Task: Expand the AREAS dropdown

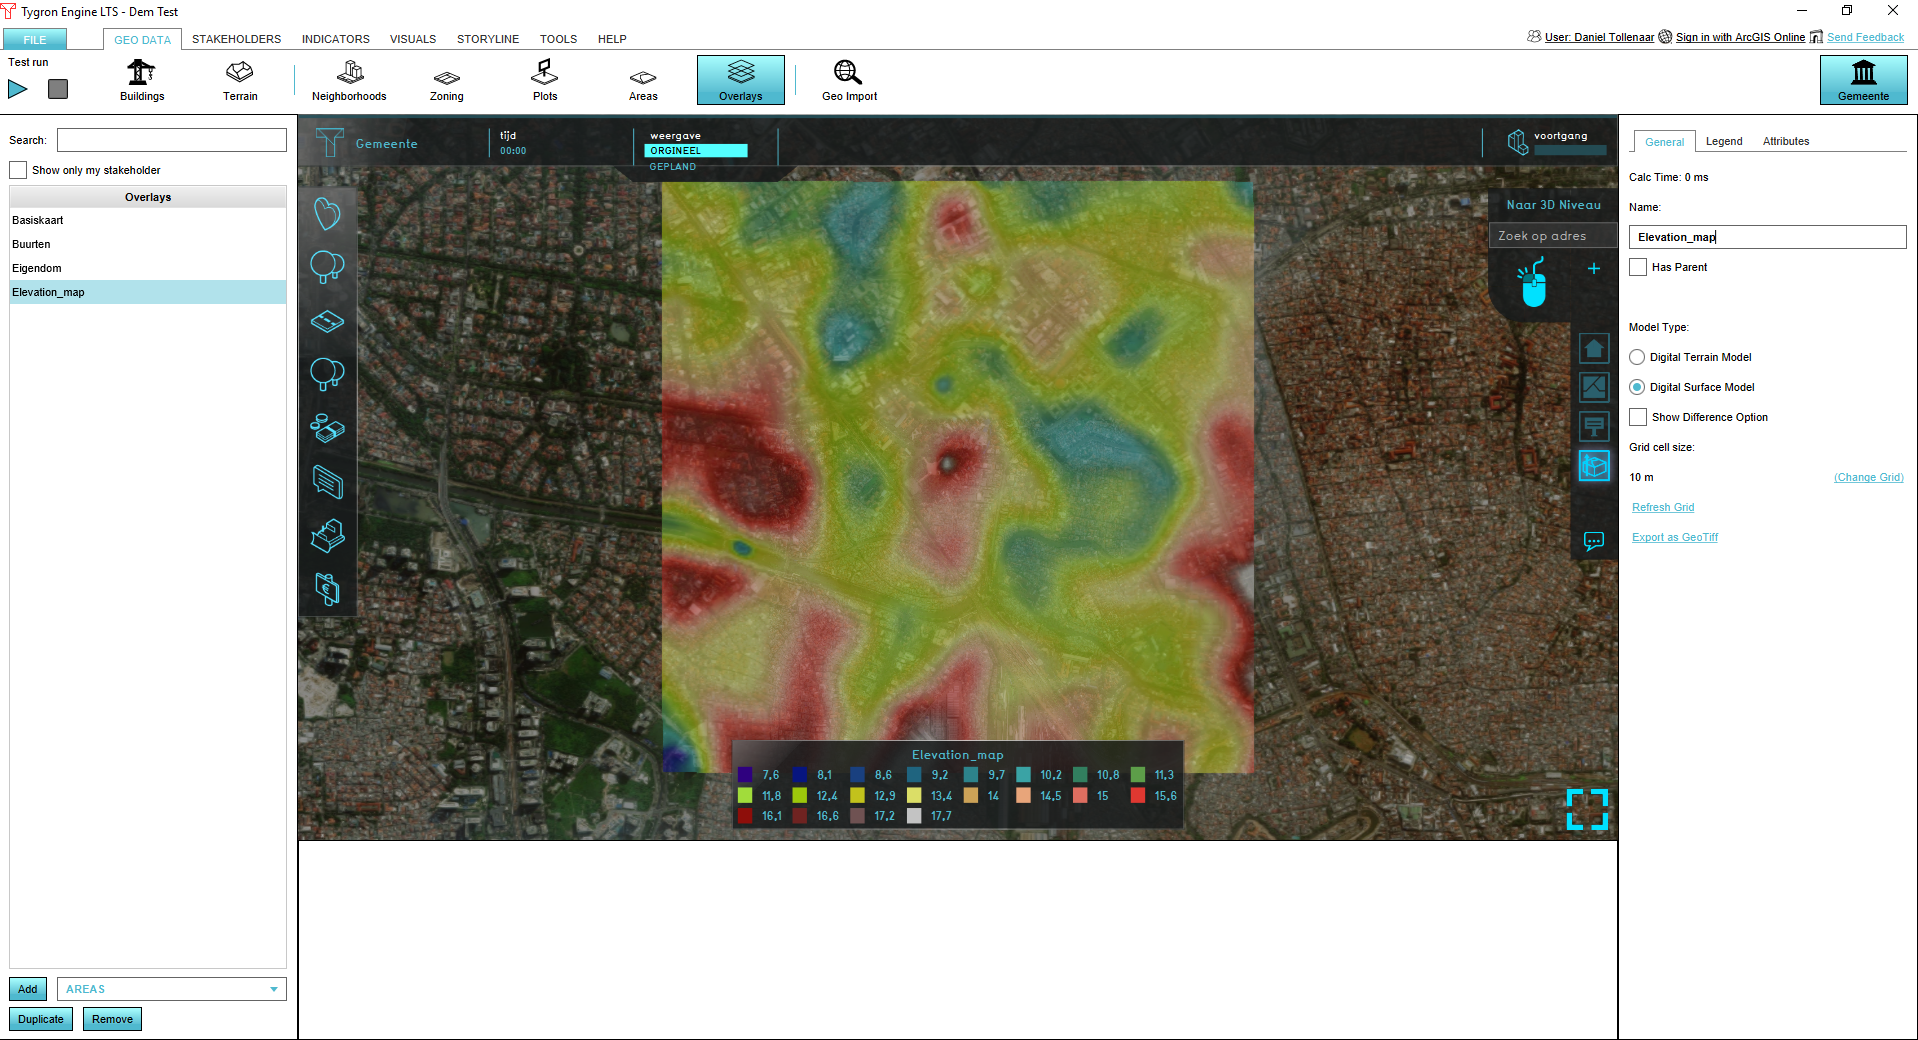Action: pos(273,989)
